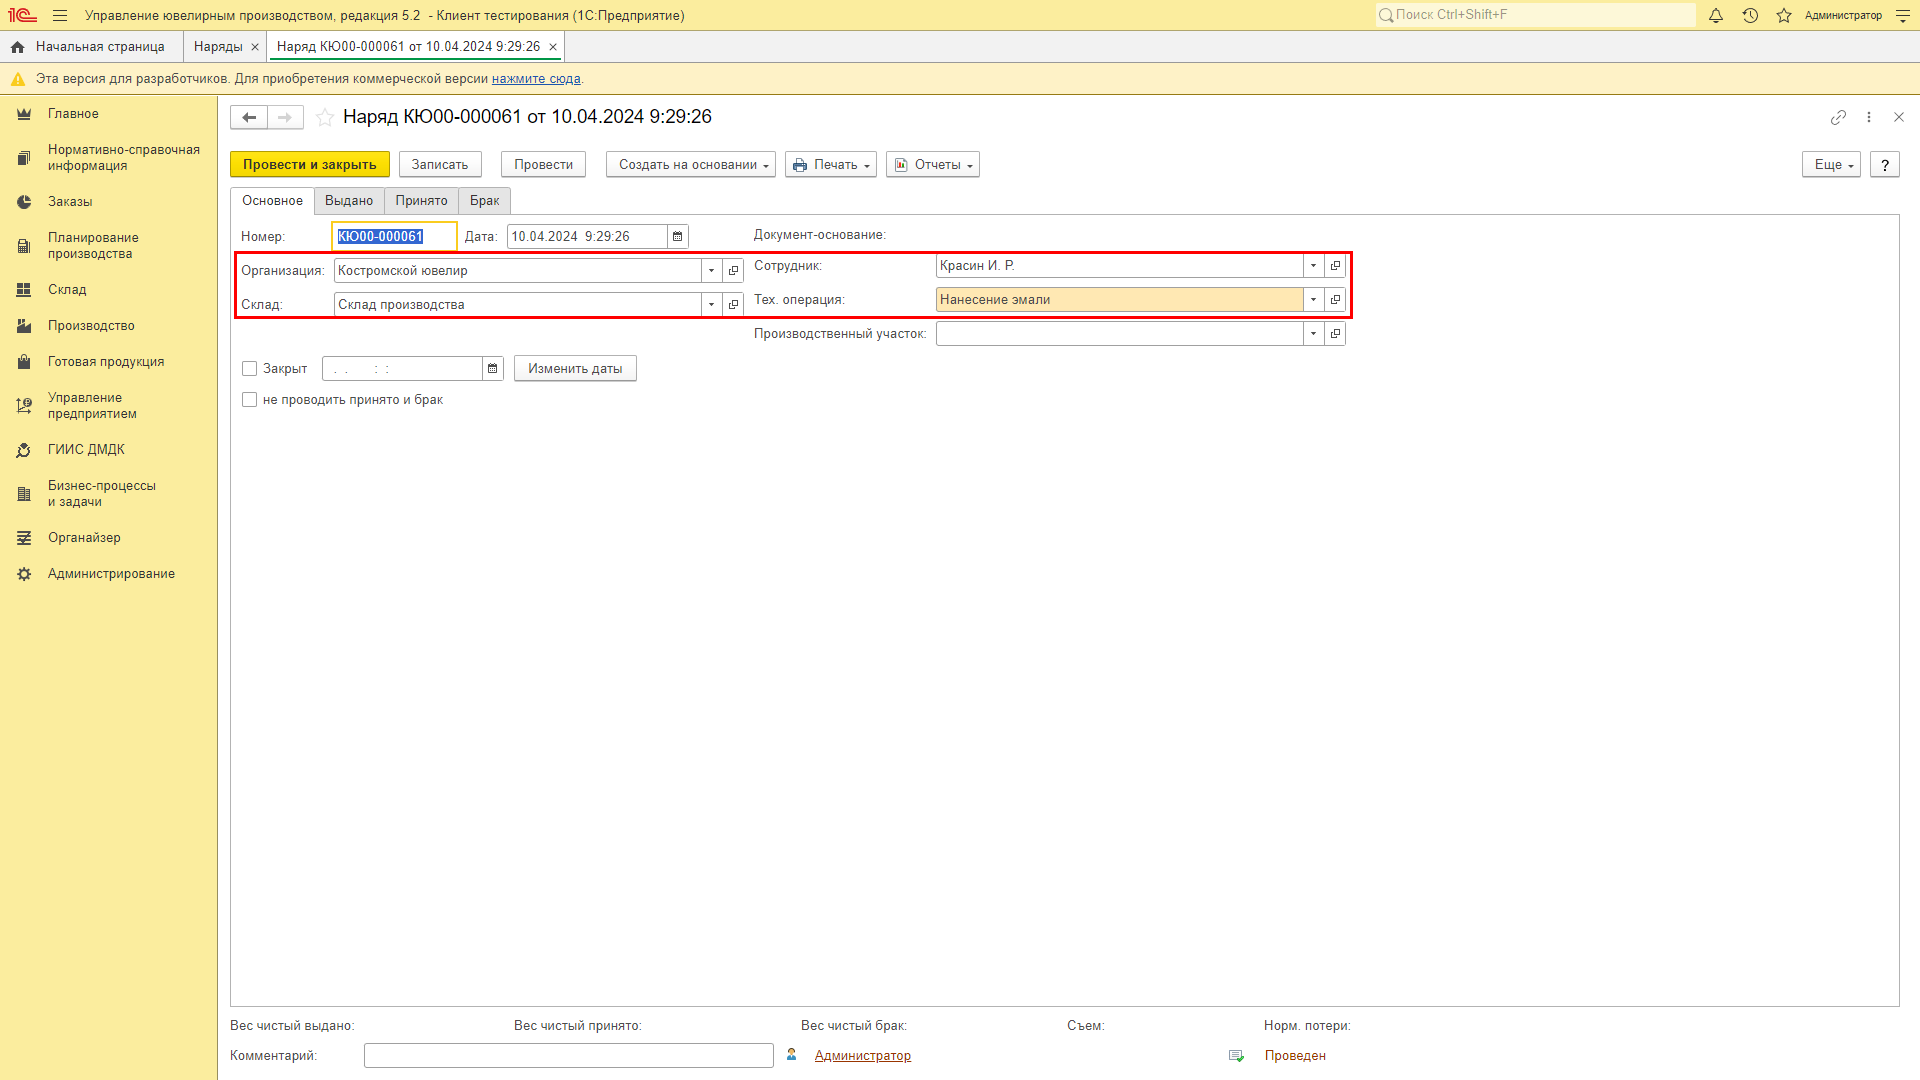The width and height of the screenshot is (1920, 1080).
Task: Click the Номер field КЮ00-000061
Action: click(394, 237)
